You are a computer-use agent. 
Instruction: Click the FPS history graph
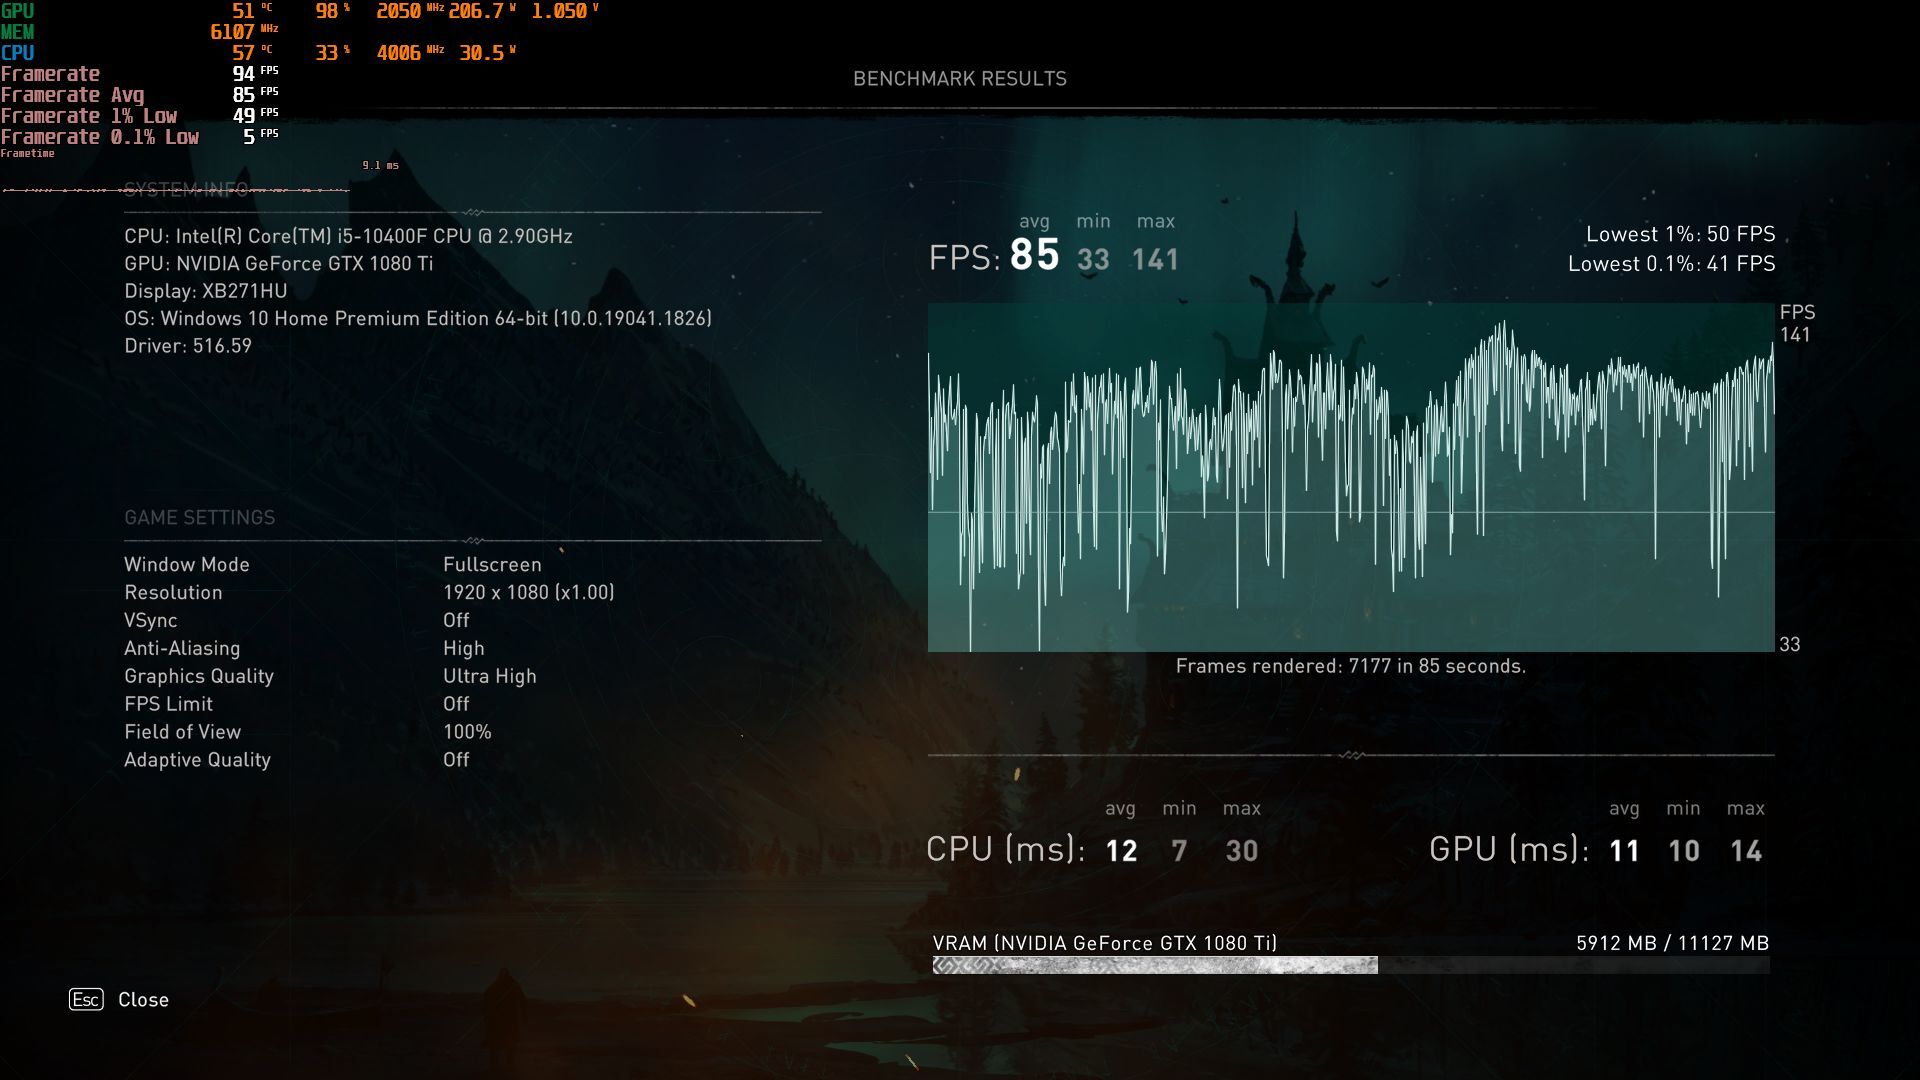pos(1351,478)
